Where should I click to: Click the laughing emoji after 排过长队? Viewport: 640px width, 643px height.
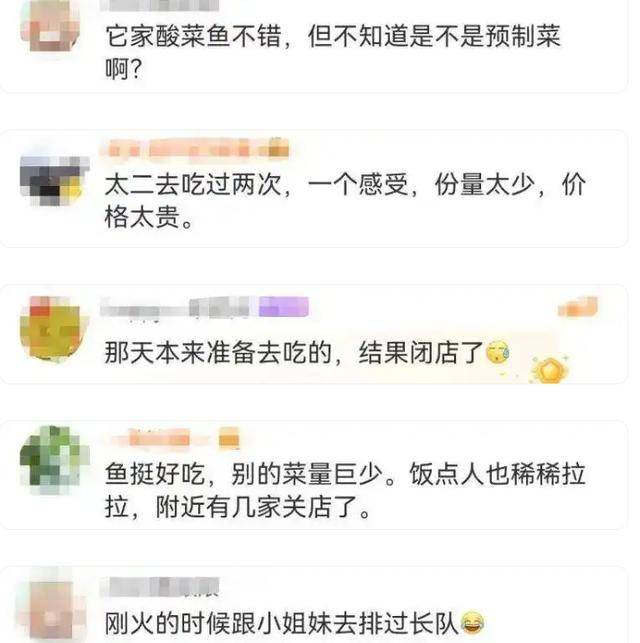pyautogui.click(x=472, y=622)
